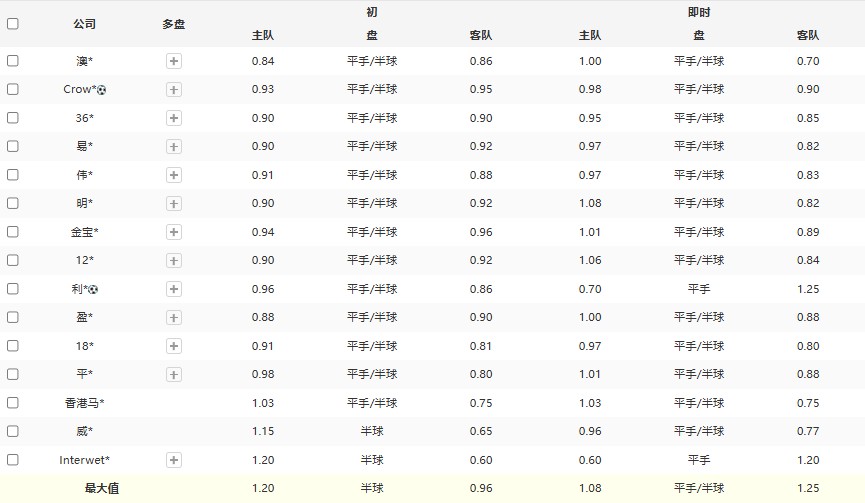865x503 pixels.
Task: Expand the 伟* row multi-handicap details
Action: click(x=174, y=175)
